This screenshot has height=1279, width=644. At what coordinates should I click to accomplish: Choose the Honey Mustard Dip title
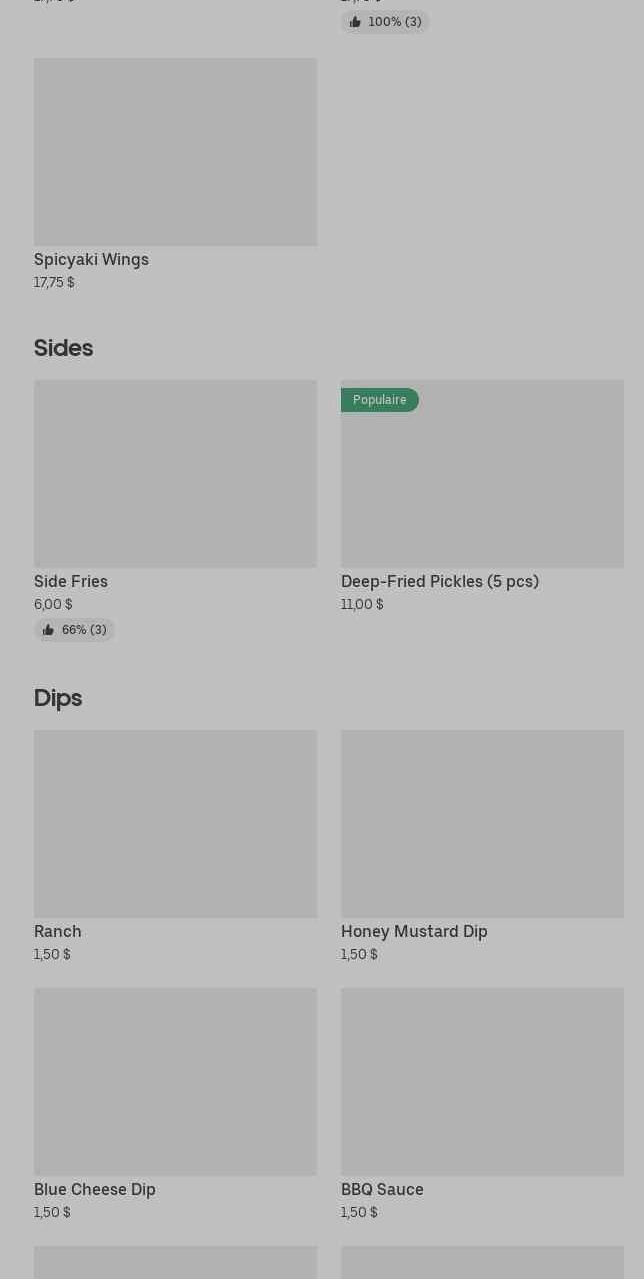click(414, 932)
